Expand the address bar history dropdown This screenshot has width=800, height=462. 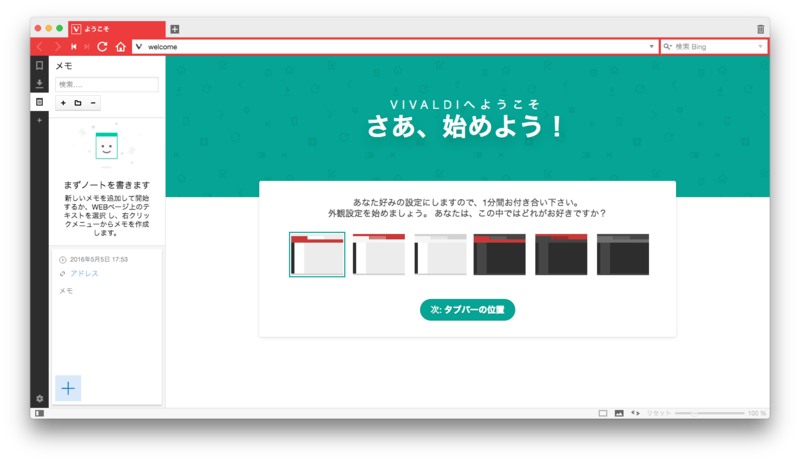point(652,47)
